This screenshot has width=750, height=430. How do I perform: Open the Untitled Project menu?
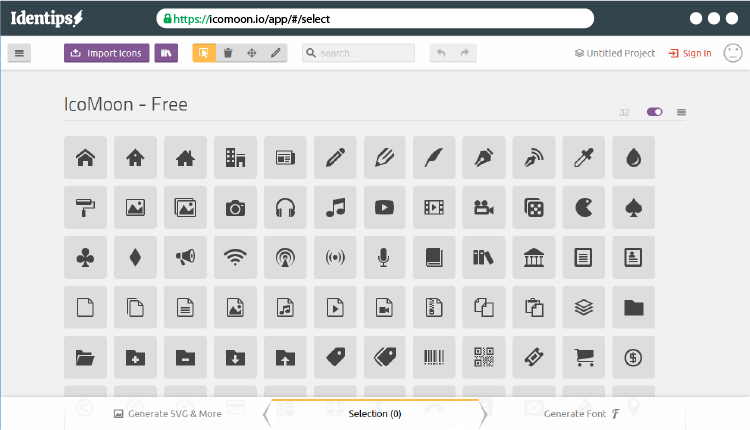(615, 53)
